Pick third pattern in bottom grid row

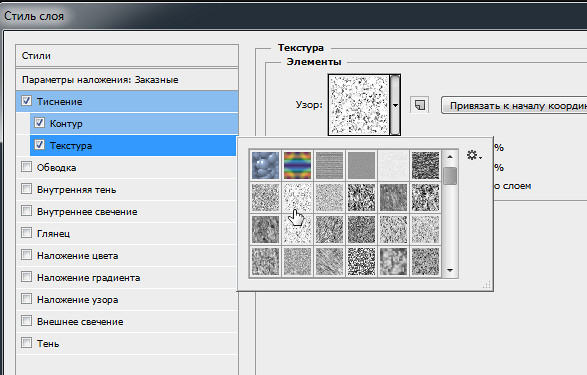pos(329,261)
